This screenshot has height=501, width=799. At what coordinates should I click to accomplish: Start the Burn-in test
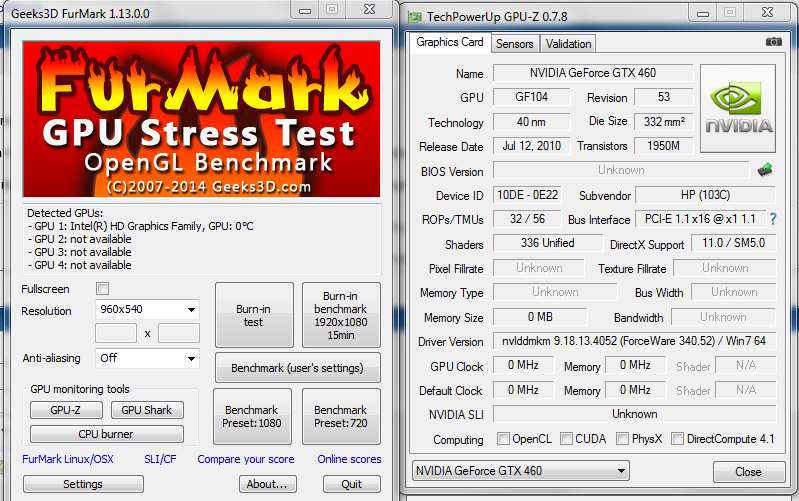pos(254,315)
